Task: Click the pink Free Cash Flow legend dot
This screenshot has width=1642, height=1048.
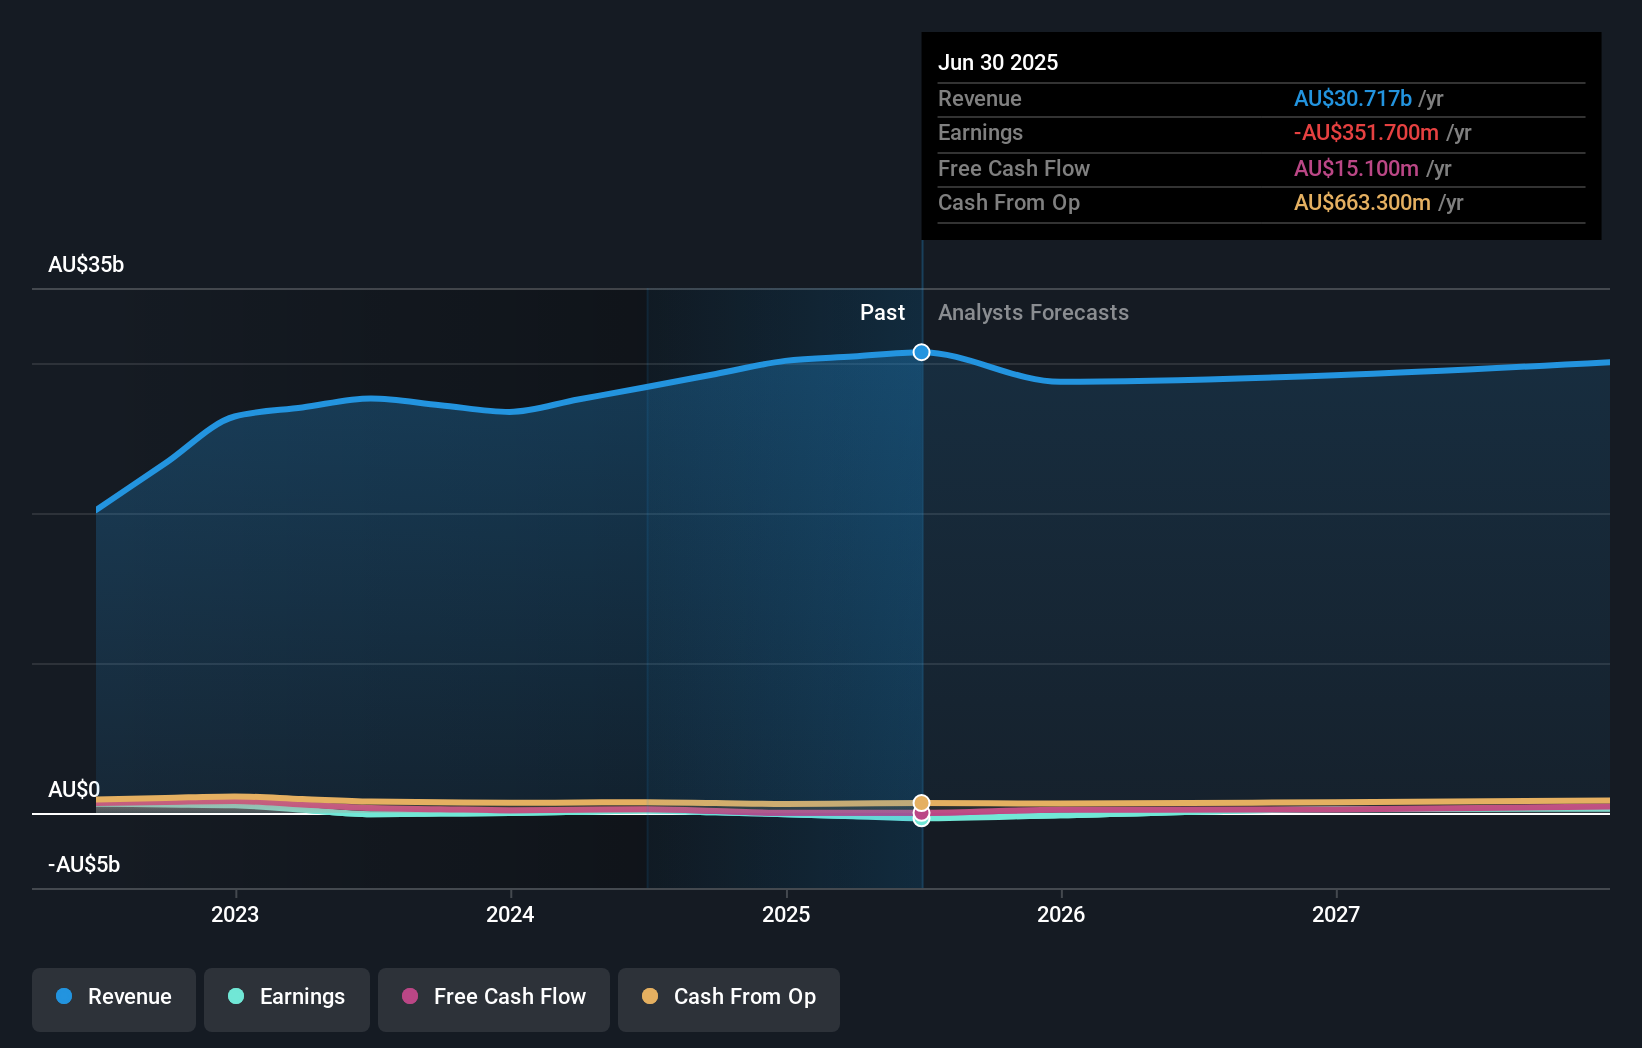Action: click(x=413, y=997)
